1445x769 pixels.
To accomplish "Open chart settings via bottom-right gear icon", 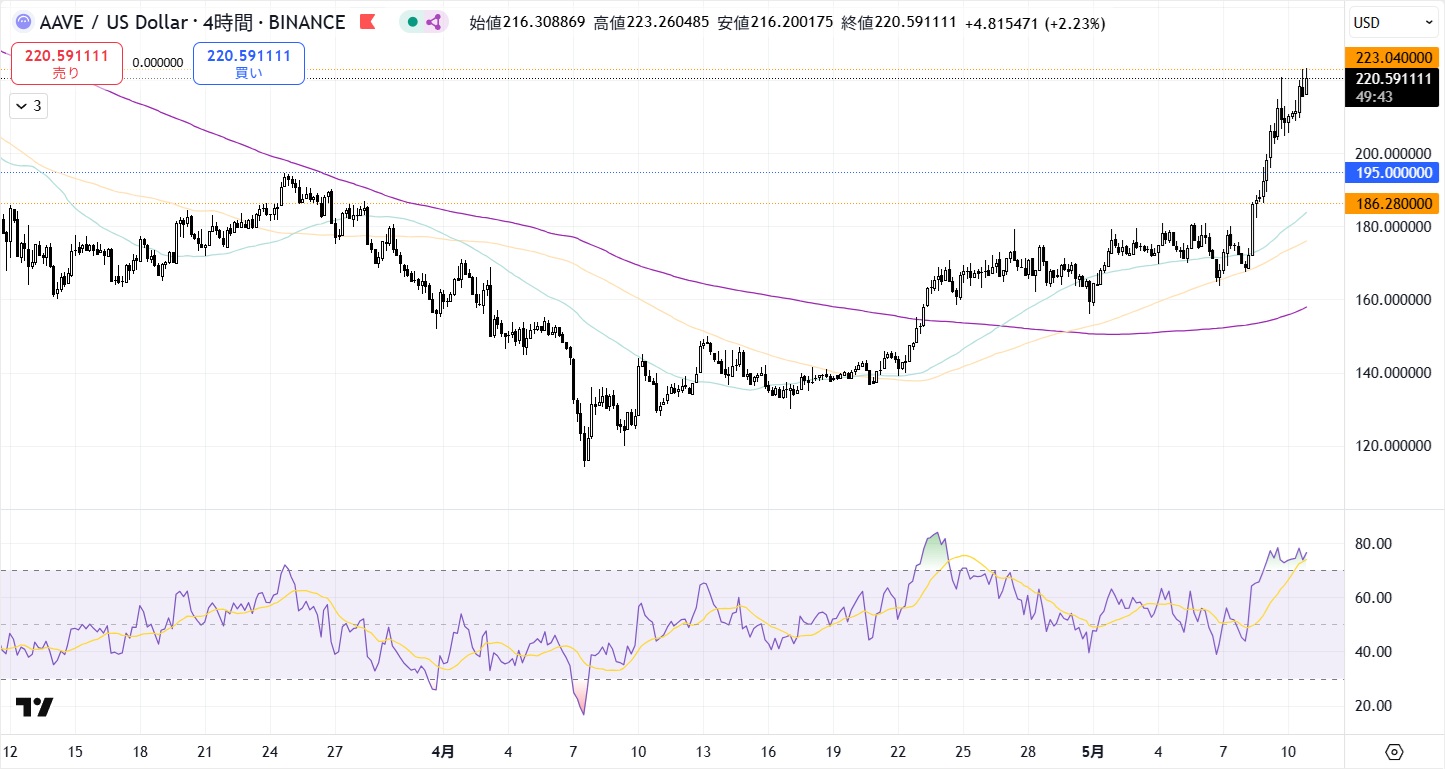I will tap(1395, 751).
